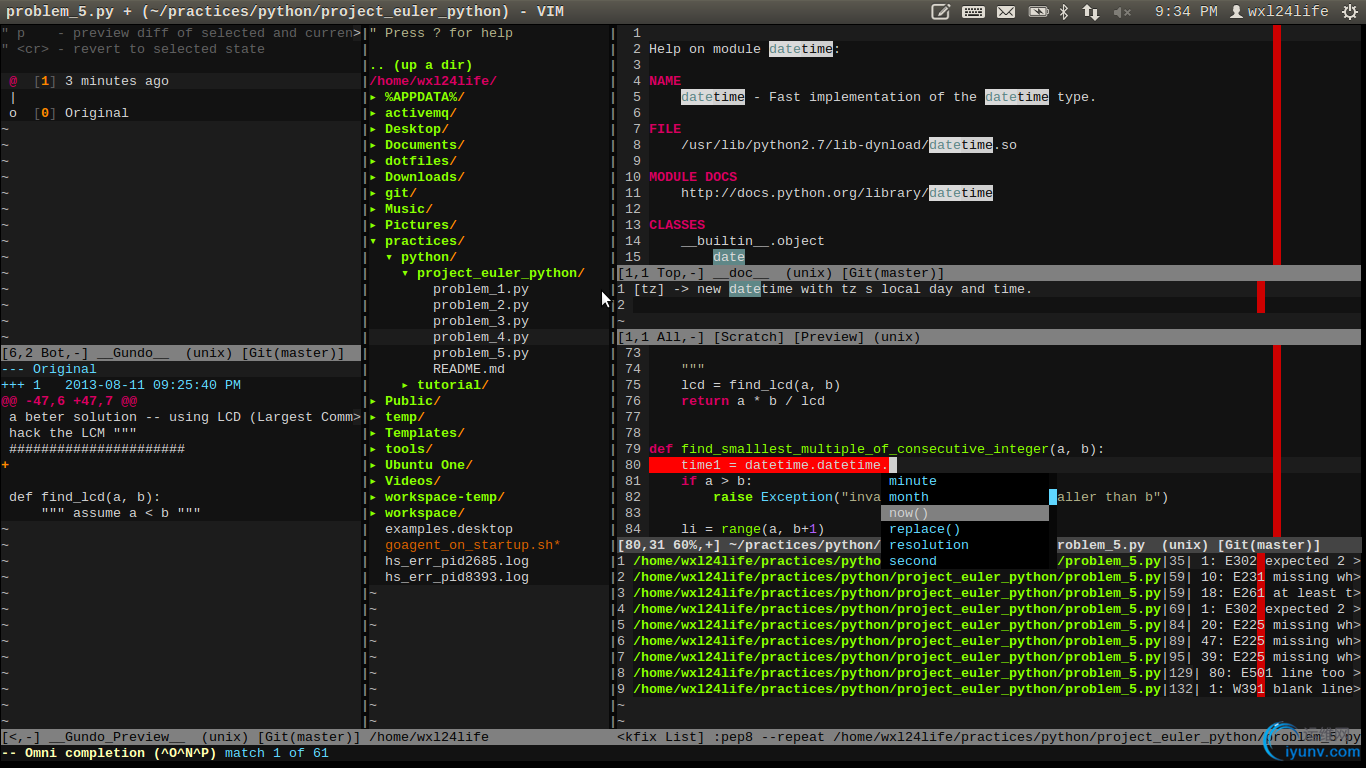The width and height of the screenshot is (1366, 768).
Task: Choose 'month' in the completion popup
Action: (965, 497)
